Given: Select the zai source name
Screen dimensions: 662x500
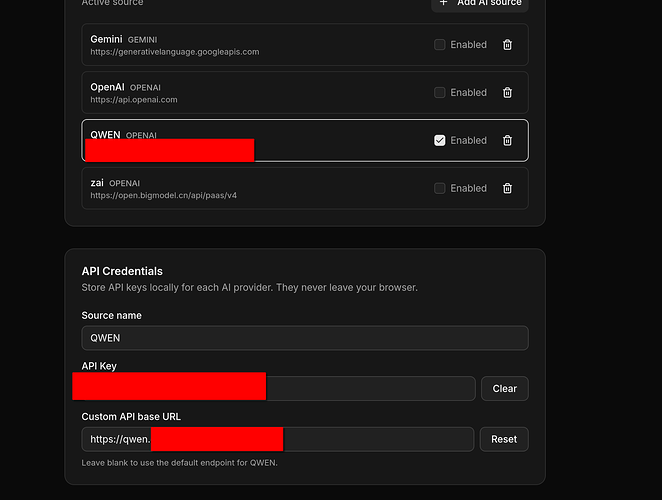Looking at the screenshot, I should [97, 183].
